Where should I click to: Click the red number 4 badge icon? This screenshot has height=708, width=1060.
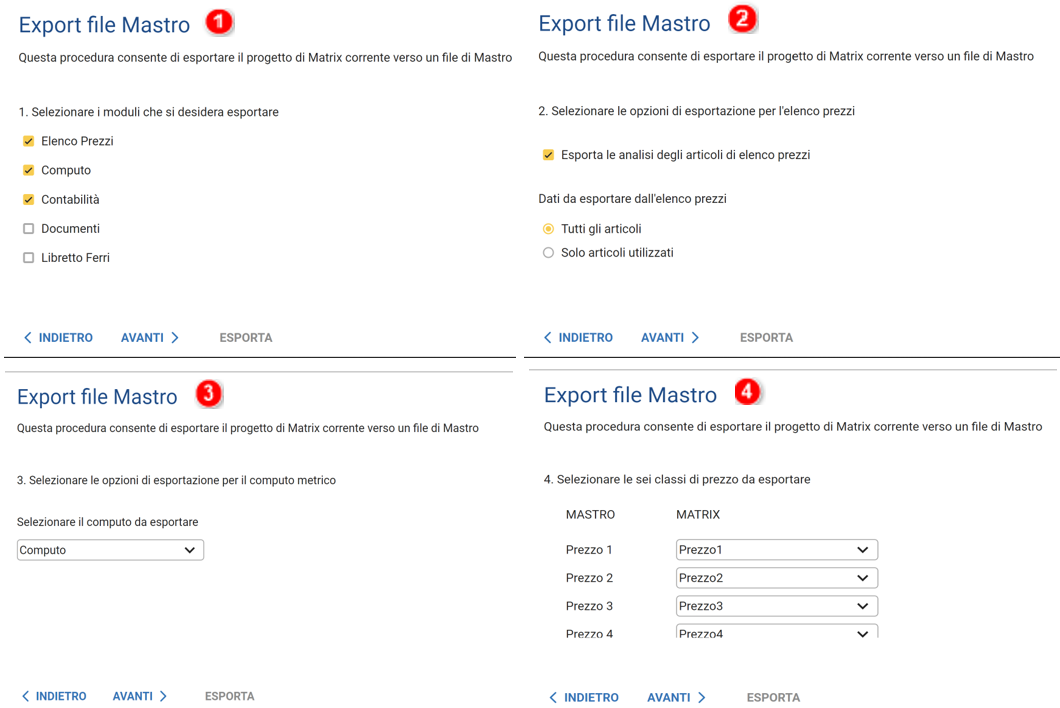click(x=747, y=392)
